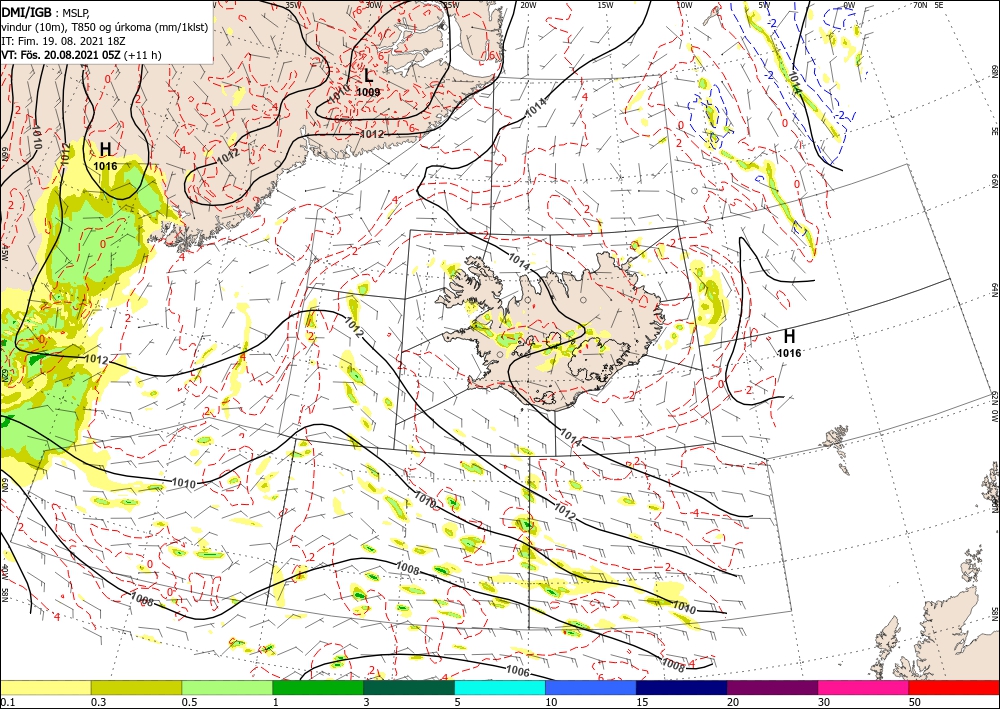The height and width of the screenshot is (709, 1000).
Task: Click the '20' legend value
Action: click(x=733, y=702)
